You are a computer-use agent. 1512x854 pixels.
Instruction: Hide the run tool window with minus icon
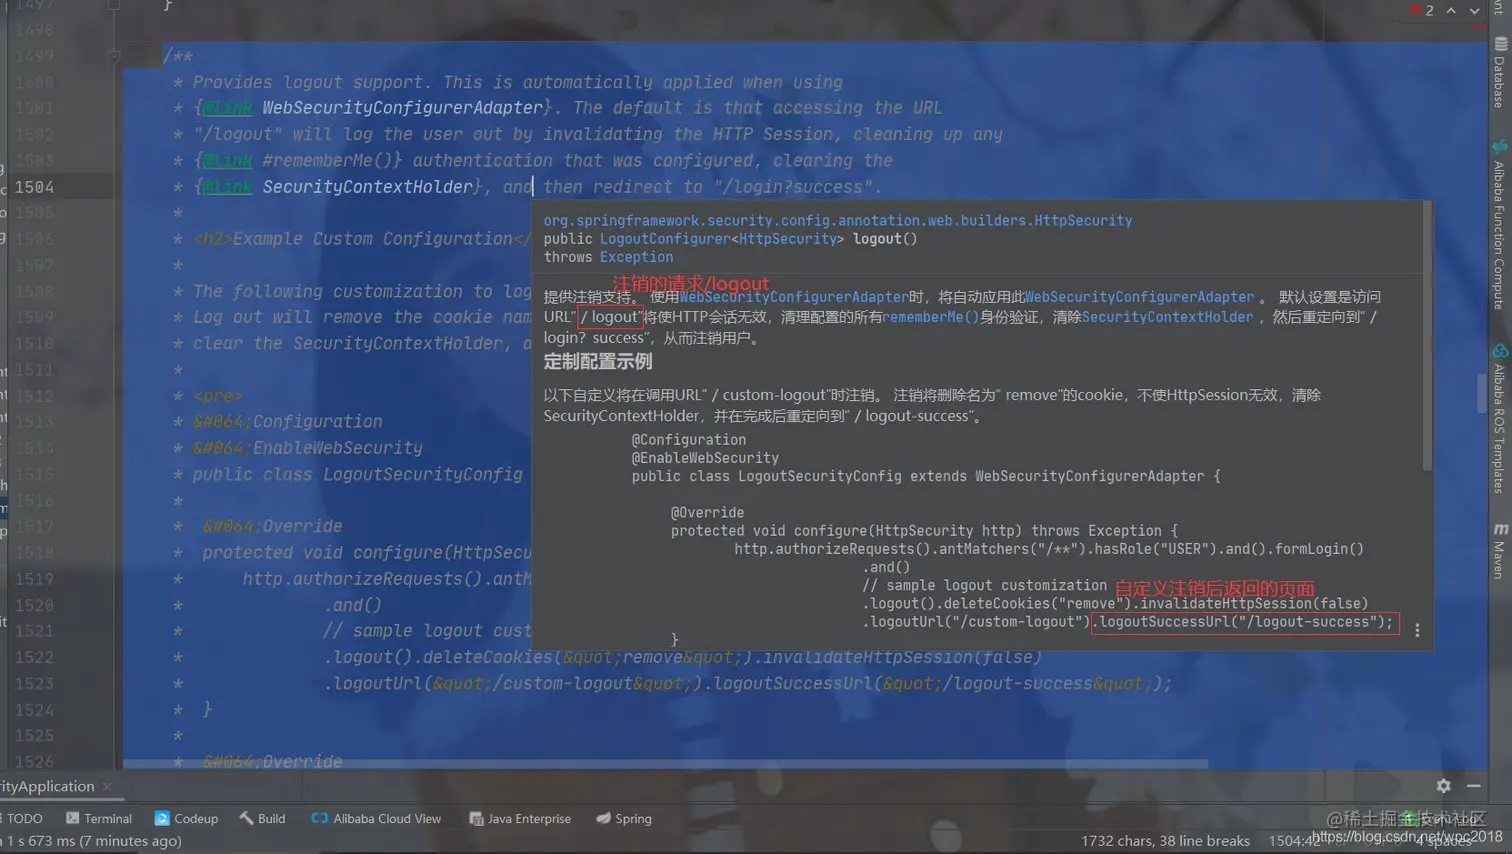tap(1474, 786)
